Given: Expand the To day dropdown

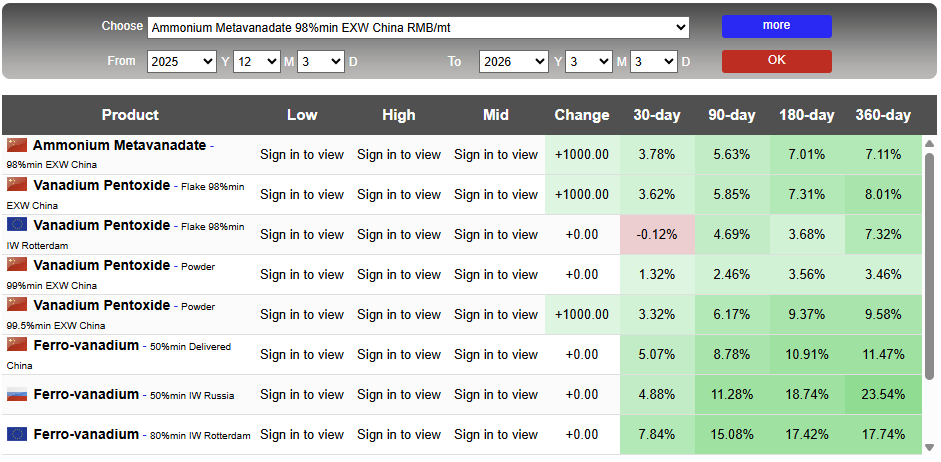Looking at the screenshot, I should pos(654,61).
